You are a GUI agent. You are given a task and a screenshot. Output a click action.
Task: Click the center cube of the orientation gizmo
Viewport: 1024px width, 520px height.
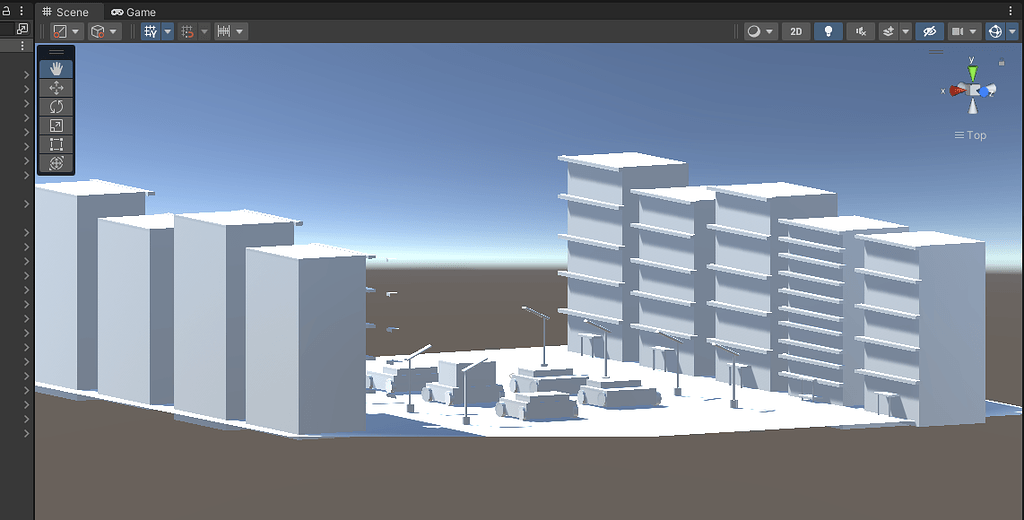(974, 90)
